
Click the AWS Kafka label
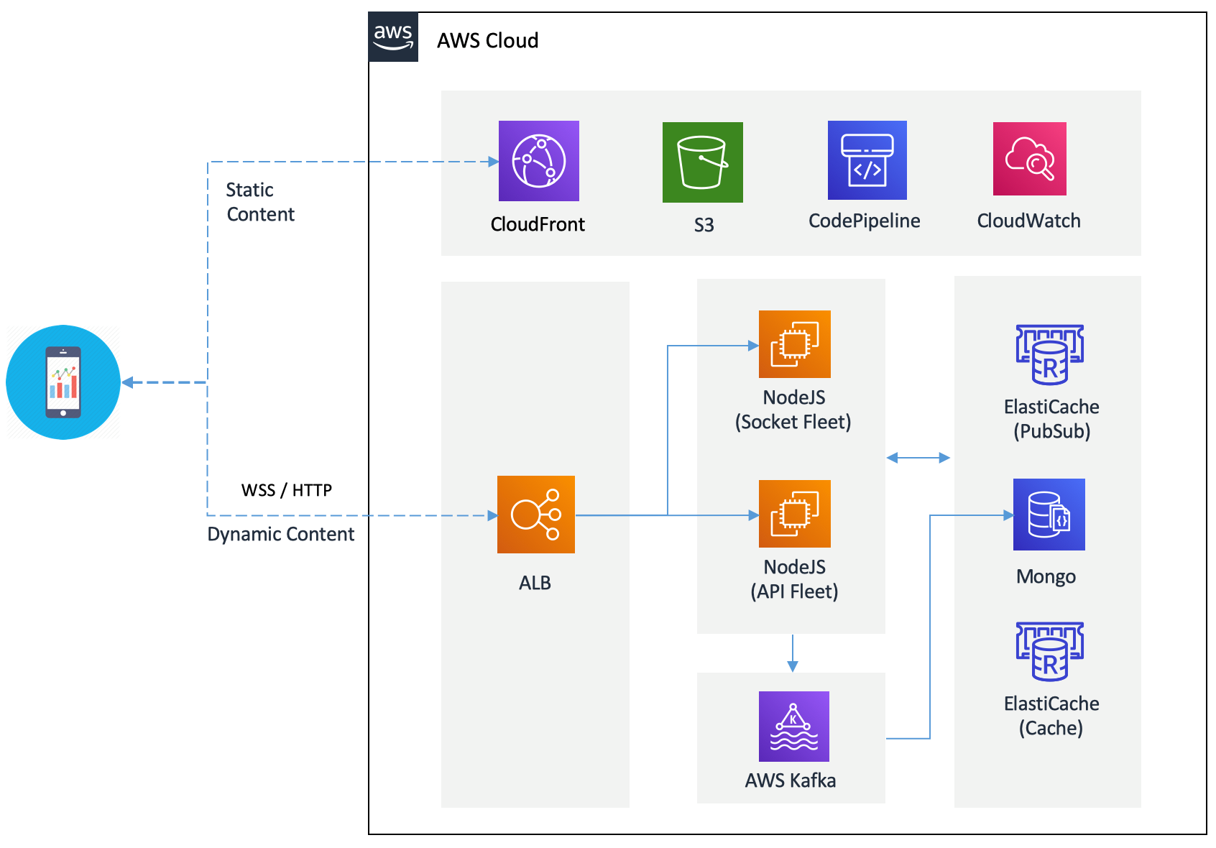click(x=791, y=780)
